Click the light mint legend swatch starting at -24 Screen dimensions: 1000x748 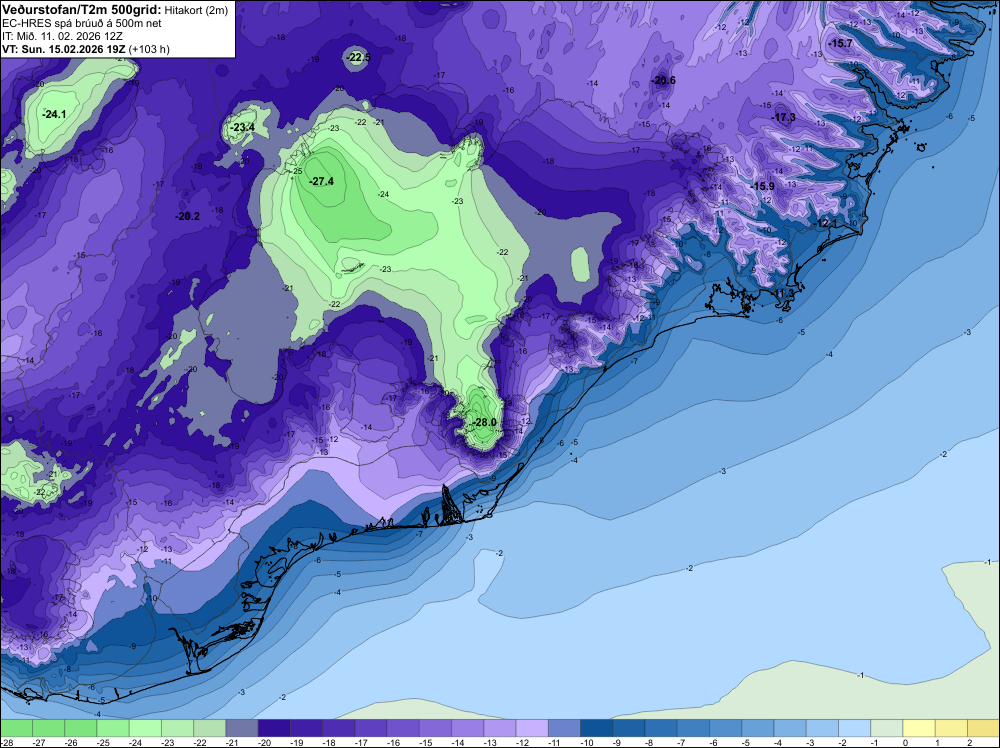(145, 728)
